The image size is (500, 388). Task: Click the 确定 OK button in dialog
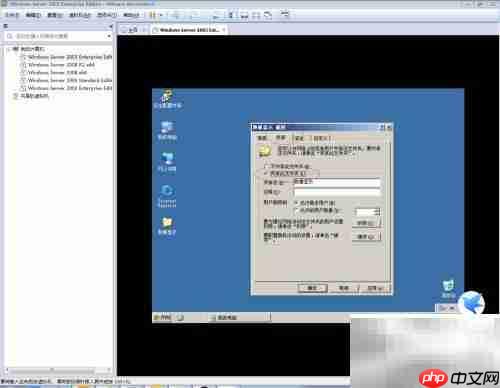pos(312,288)
